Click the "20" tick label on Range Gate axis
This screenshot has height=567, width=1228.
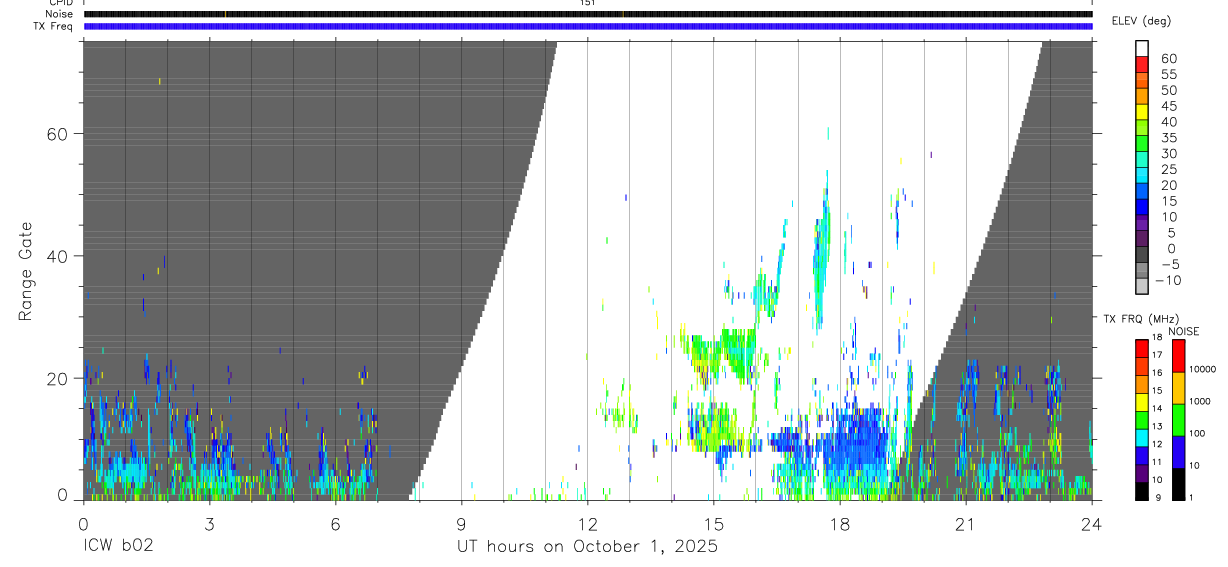click(57, 378)
